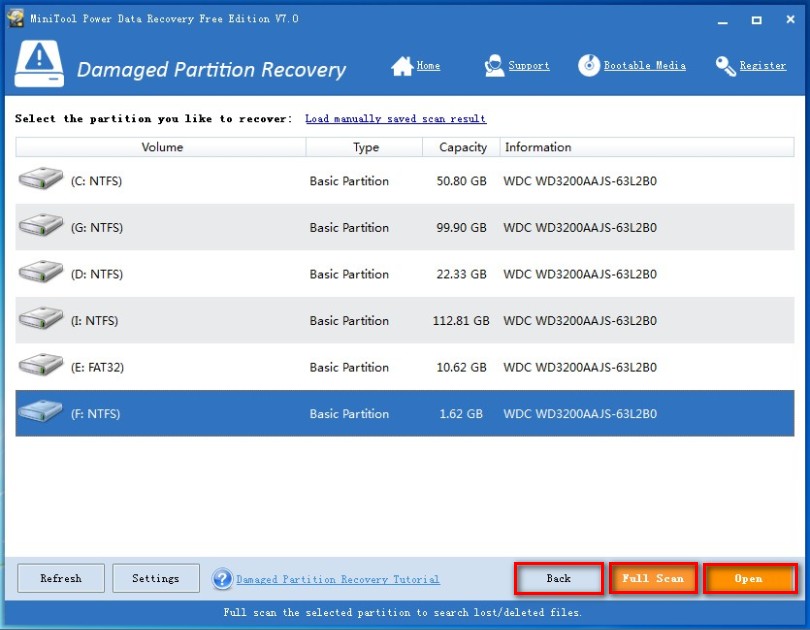The image size is (810, 630).
Task: Click WDC WD3200AAJS-63L2B0 in the E: row
Action: 580,368
